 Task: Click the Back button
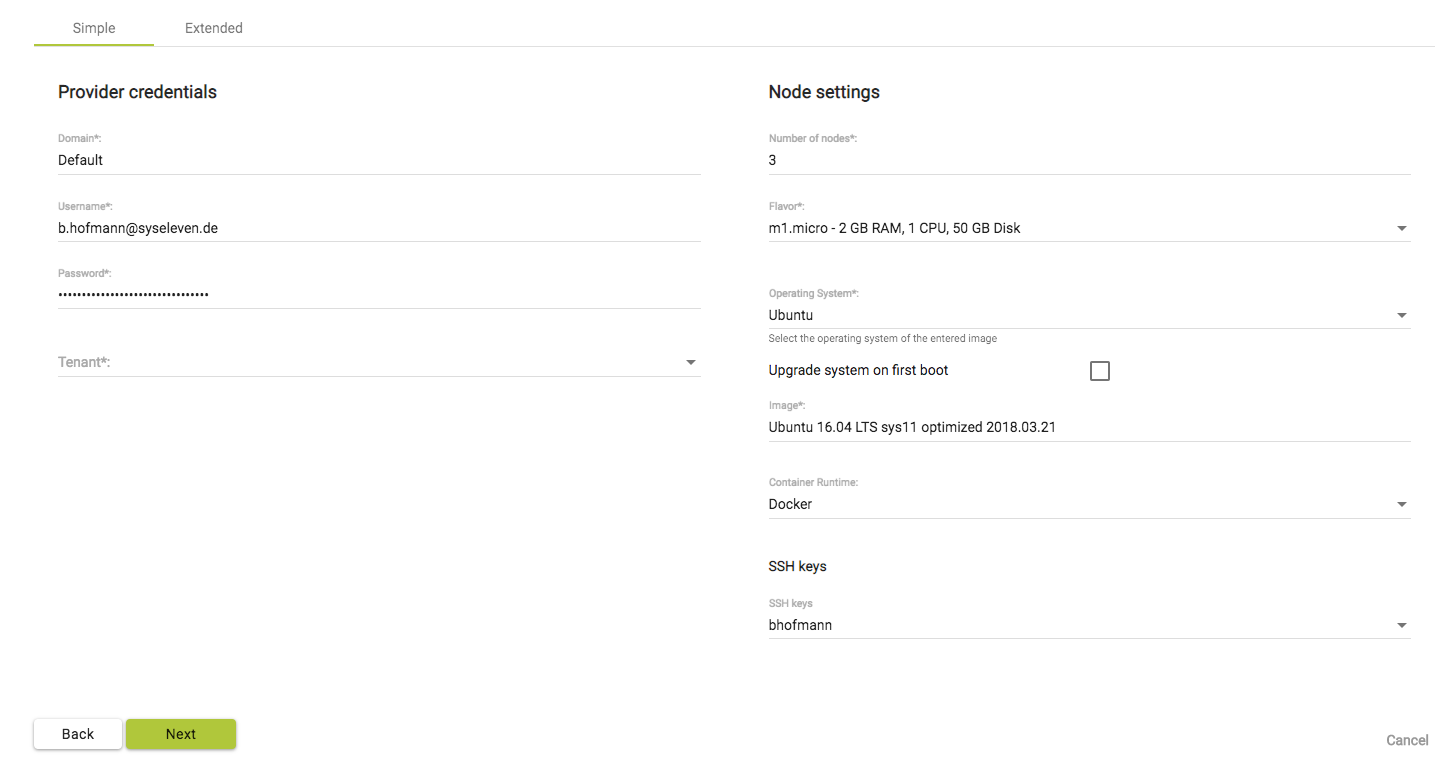77,733
